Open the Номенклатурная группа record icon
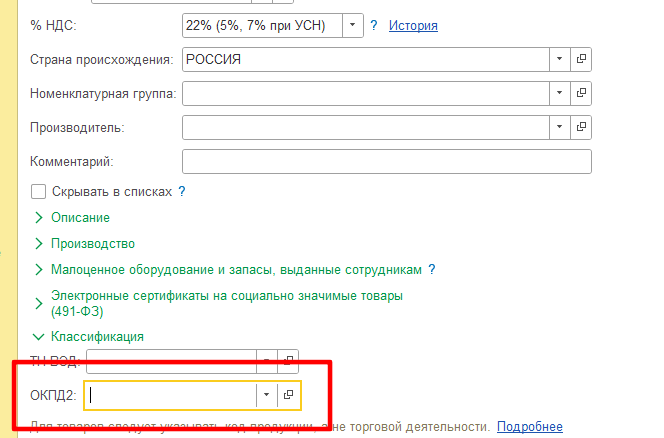The width and height of the screenshot is (664, 438). point(581,94)
